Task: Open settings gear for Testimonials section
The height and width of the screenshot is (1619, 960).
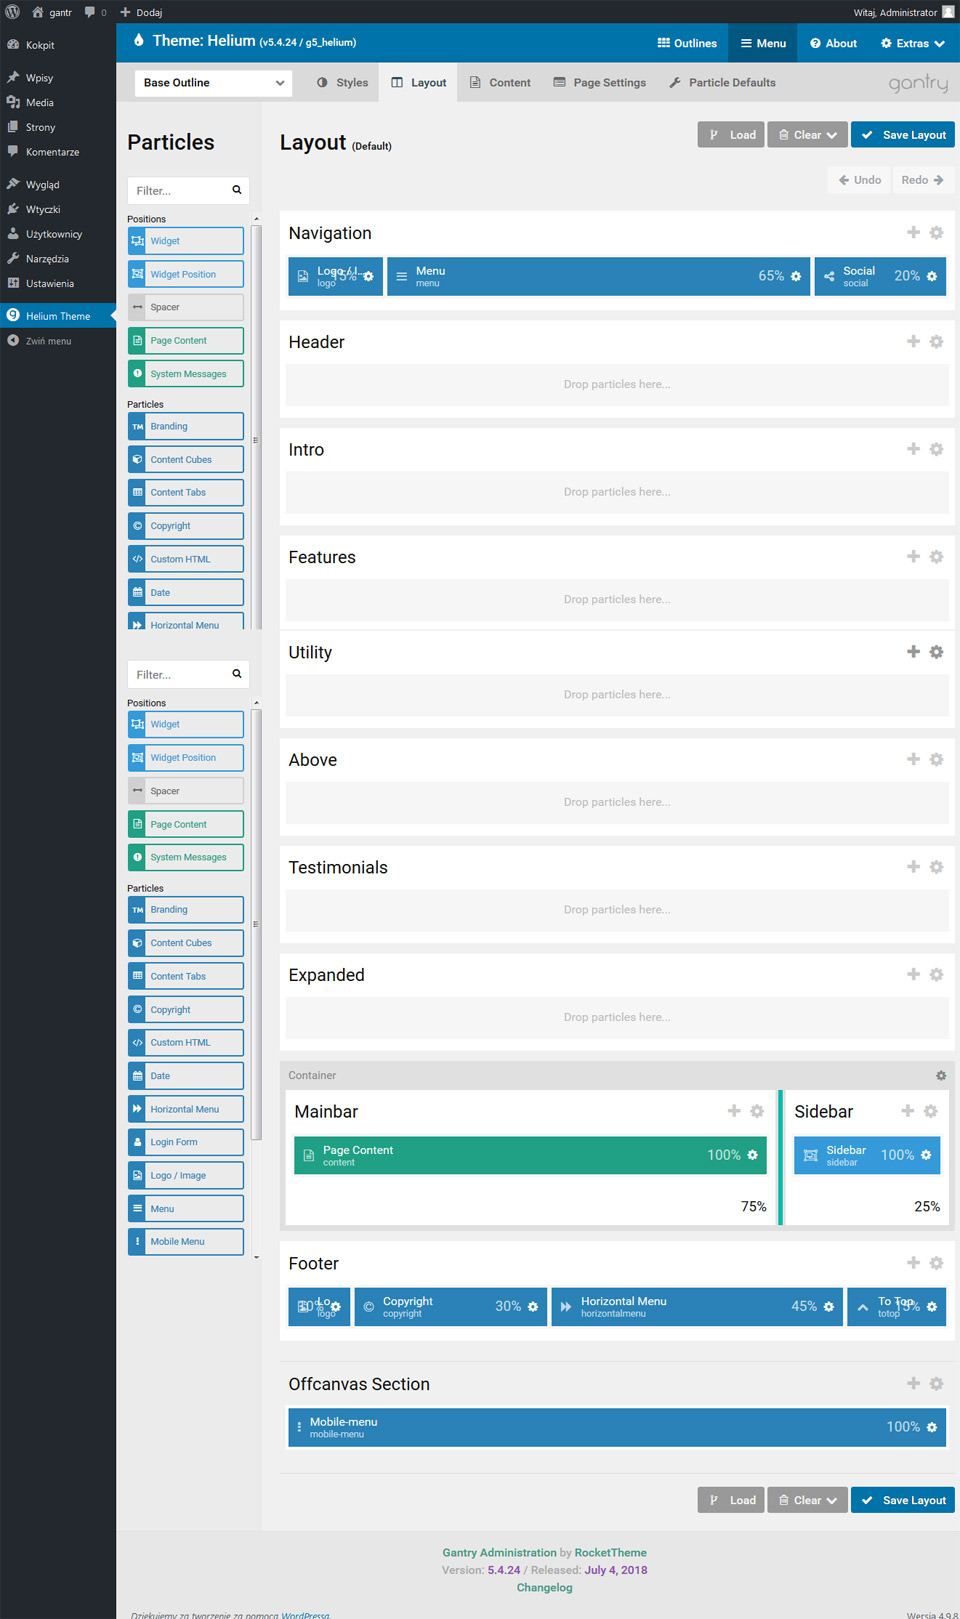Action: (936, 867)
